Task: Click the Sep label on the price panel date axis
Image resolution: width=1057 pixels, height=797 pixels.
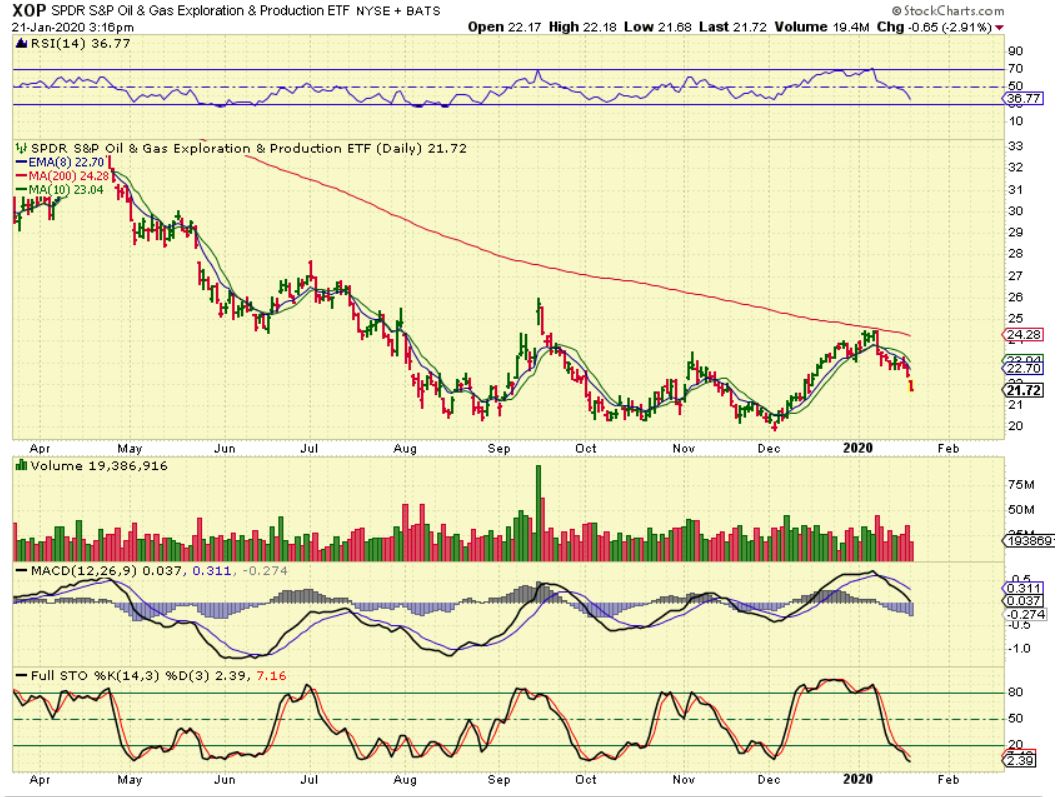Action: 499,448
